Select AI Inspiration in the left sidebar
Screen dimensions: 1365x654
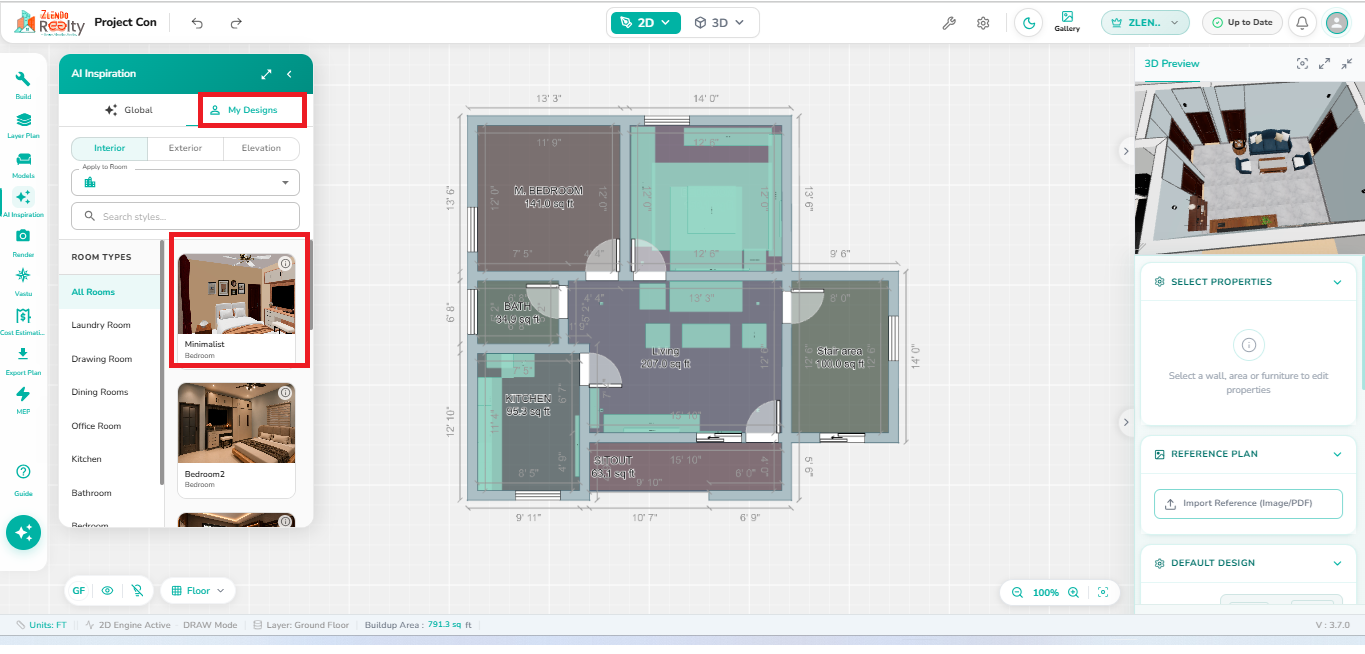tap(23, 203)
